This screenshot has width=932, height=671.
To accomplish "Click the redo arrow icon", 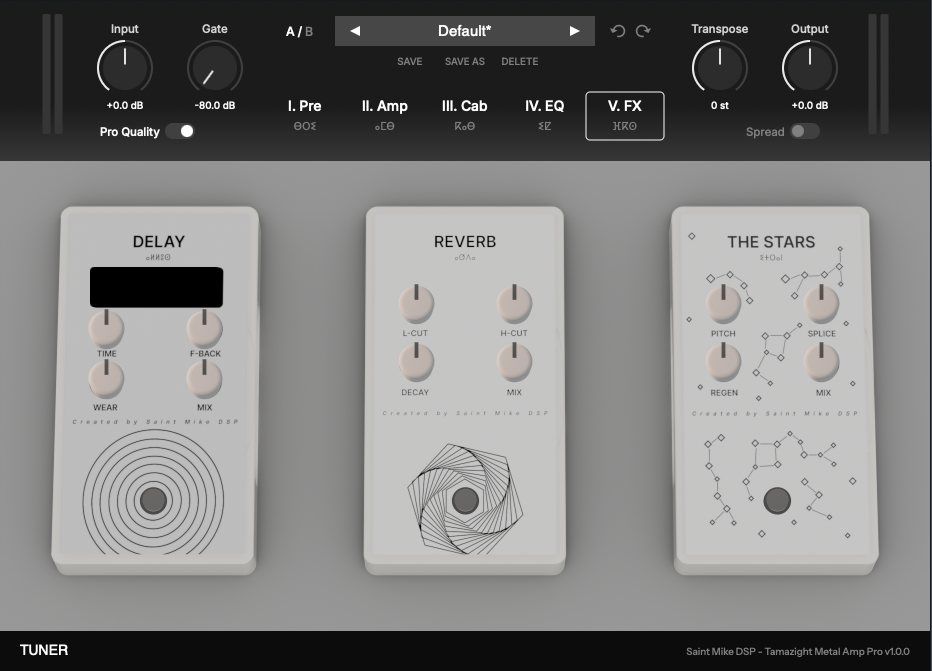I will pos(643,31).
